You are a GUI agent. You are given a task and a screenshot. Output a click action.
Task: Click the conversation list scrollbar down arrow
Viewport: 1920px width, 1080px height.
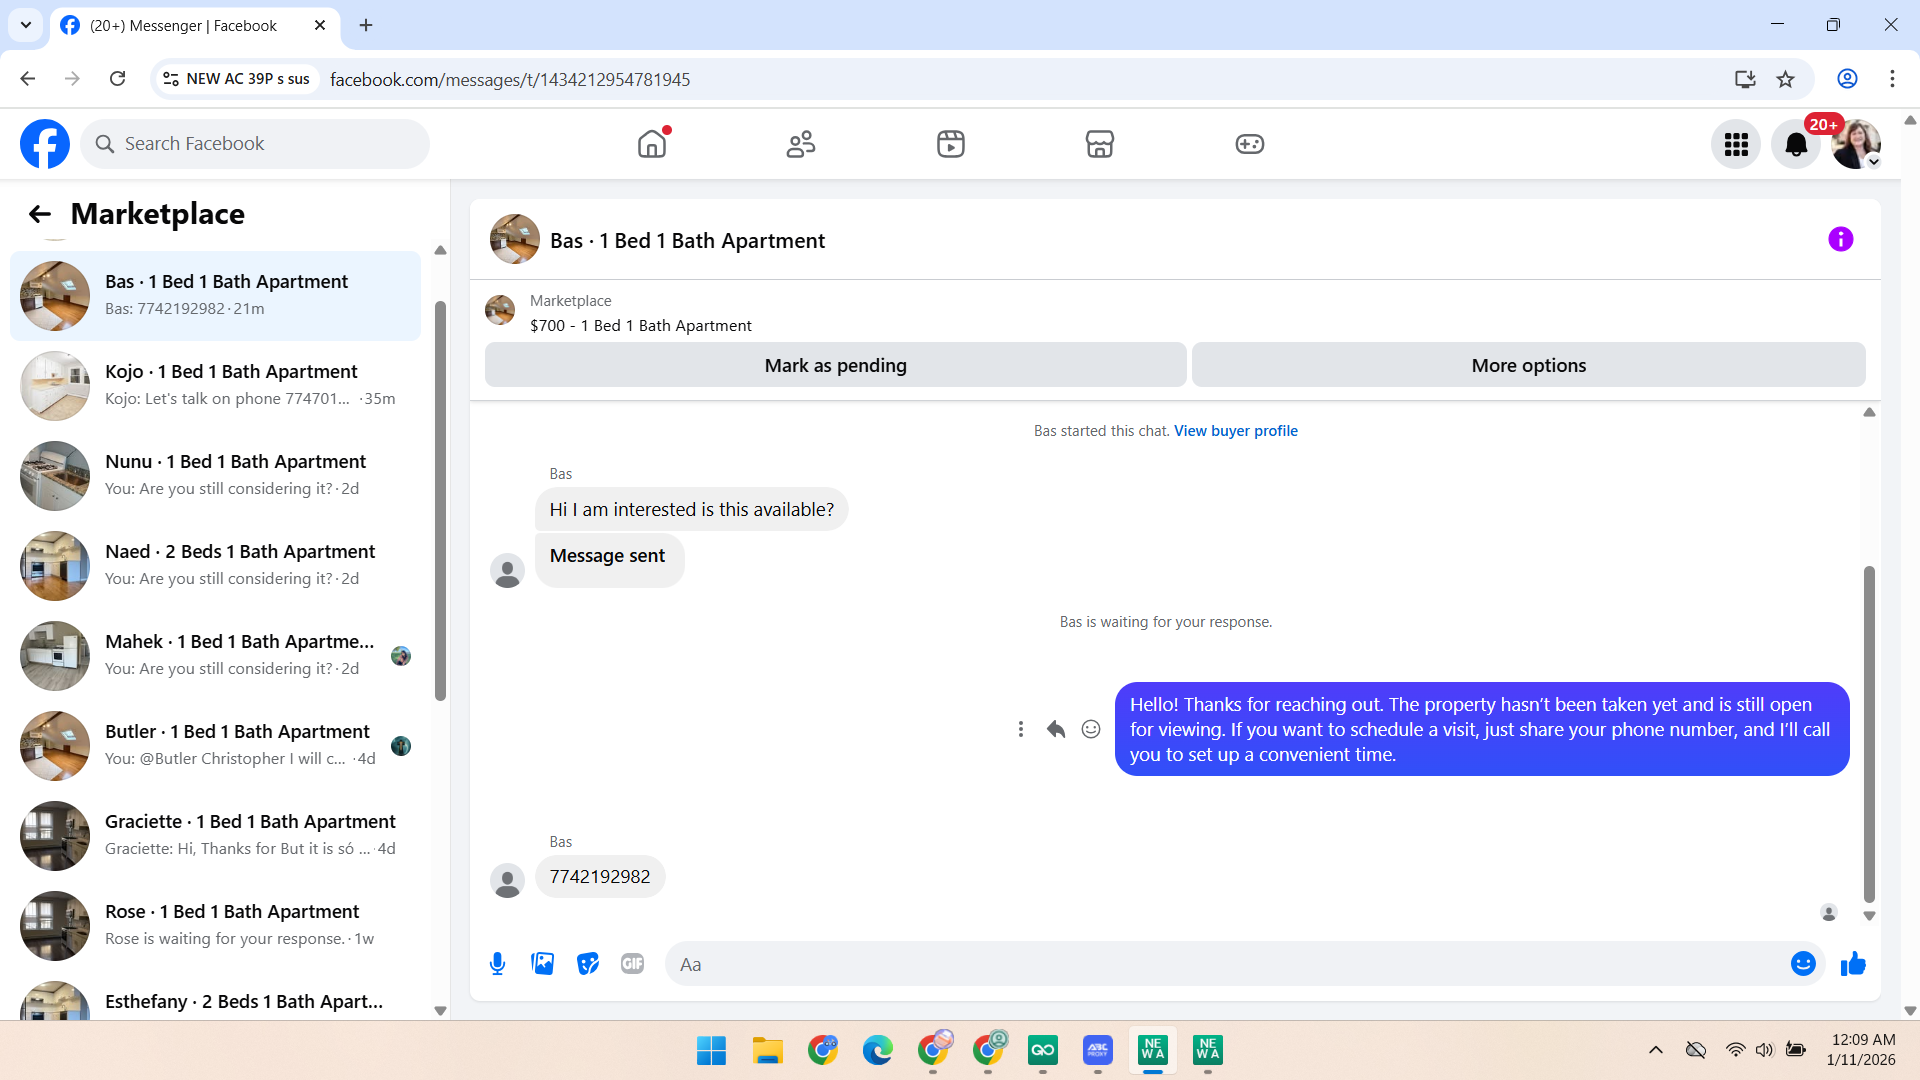tap(440, 1010)
